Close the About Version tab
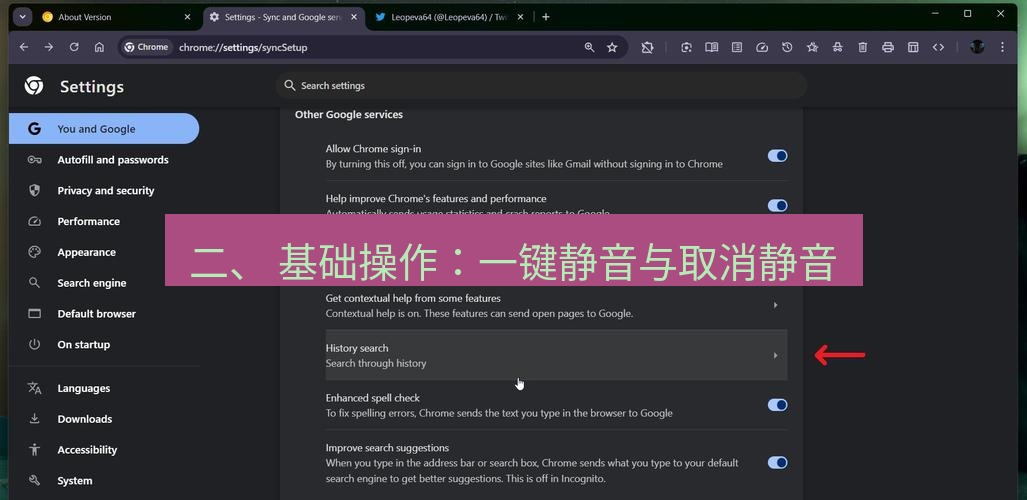 tap(187, 17)
